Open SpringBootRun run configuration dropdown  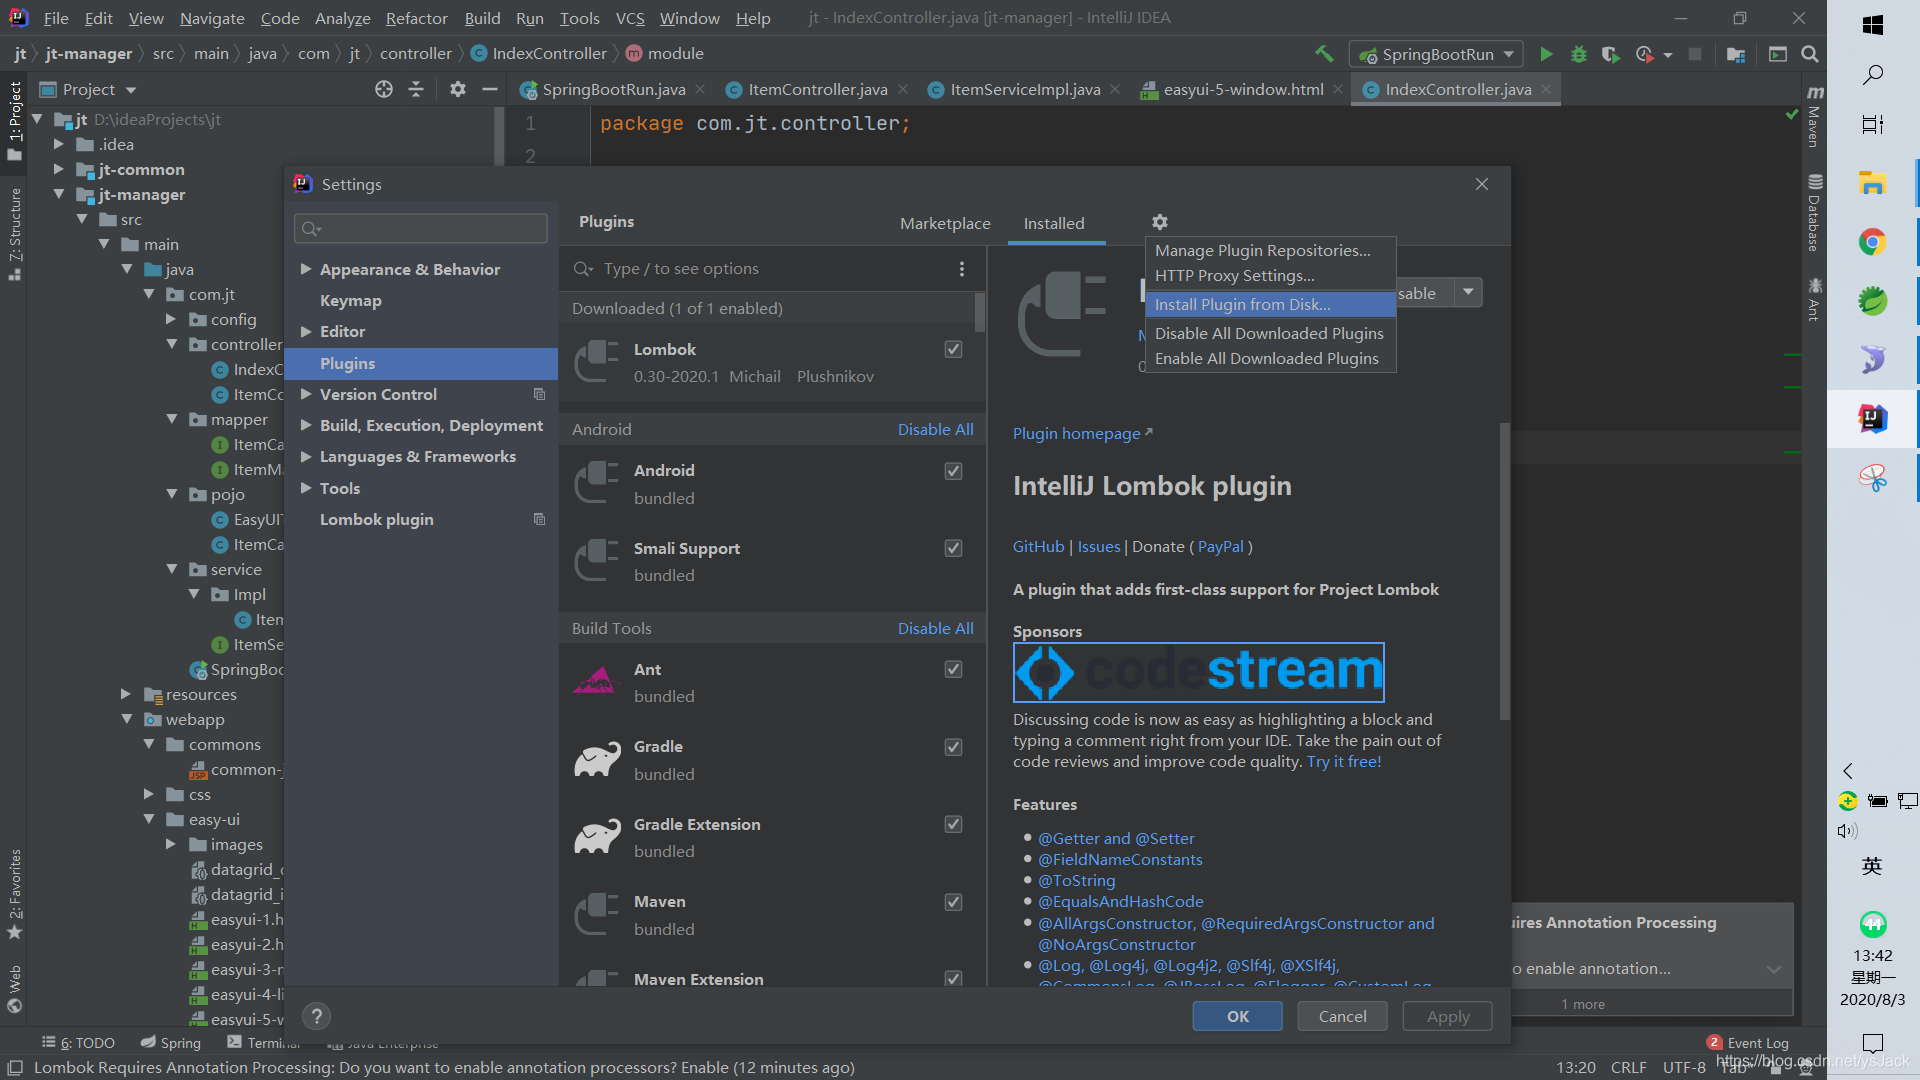tap(1508, 54)
